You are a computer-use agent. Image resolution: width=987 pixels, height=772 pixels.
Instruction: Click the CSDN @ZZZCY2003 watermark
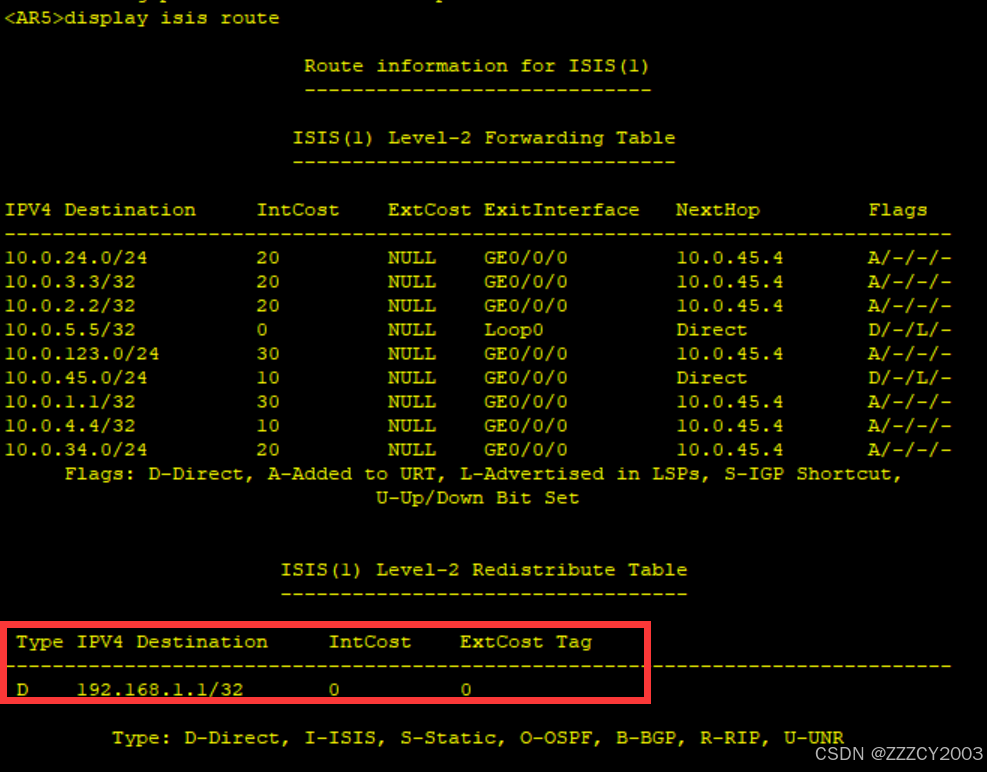click(x=898, y=754)
